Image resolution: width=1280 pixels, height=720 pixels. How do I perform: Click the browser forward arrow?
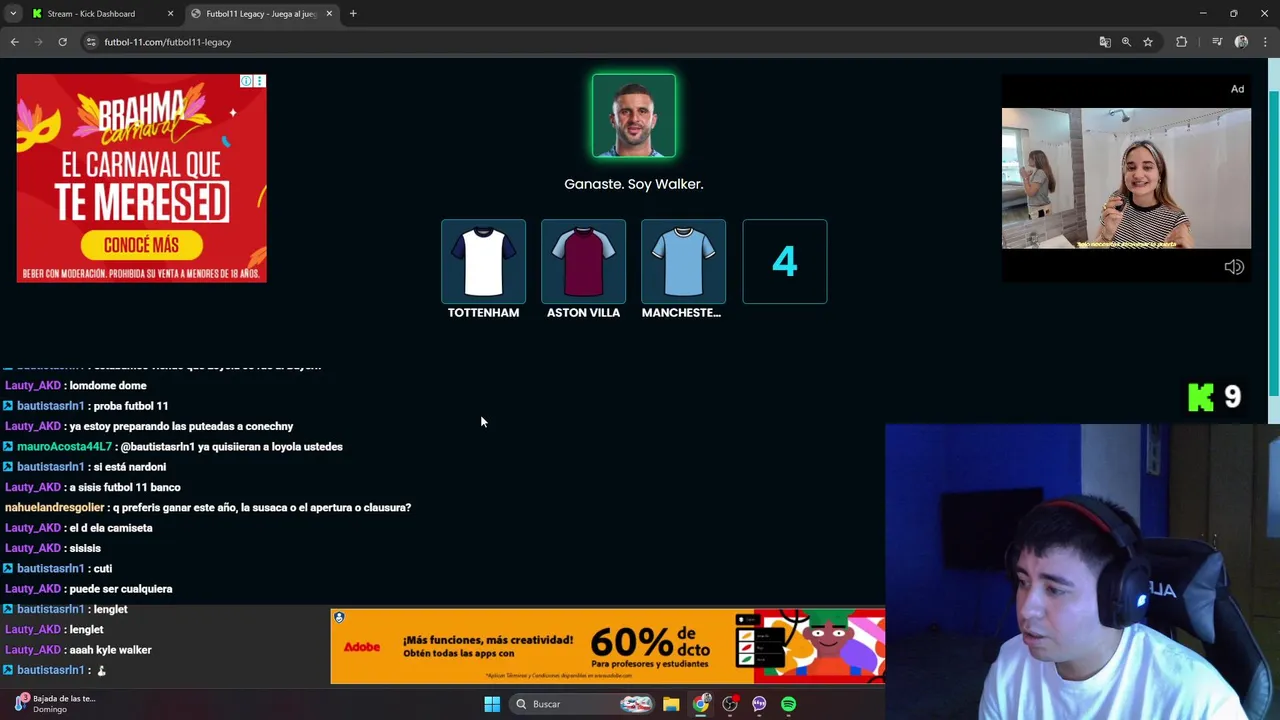point(39,42)
